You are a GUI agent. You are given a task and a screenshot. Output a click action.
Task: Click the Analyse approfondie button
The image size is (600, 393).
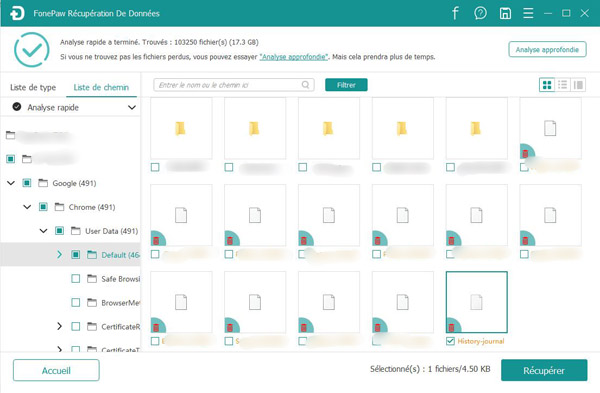547,49
